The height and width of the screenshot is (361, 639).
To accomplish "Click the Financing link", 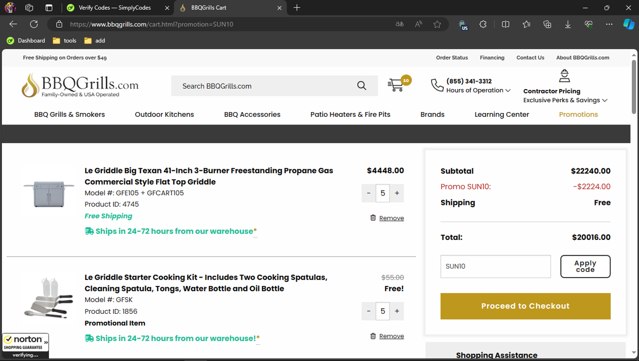I will [492, 58].
